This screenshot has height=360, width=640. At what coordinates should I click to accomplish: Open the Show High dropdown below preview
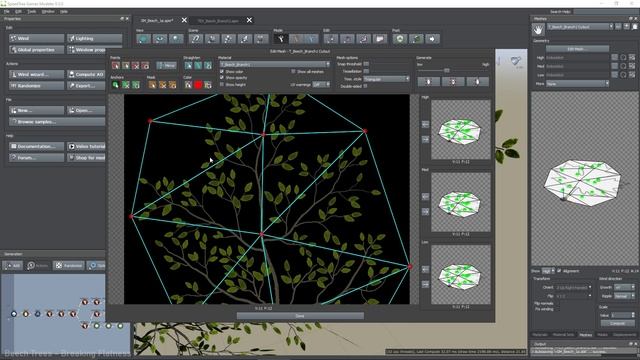pyautogui.click(x=548, y=271)
